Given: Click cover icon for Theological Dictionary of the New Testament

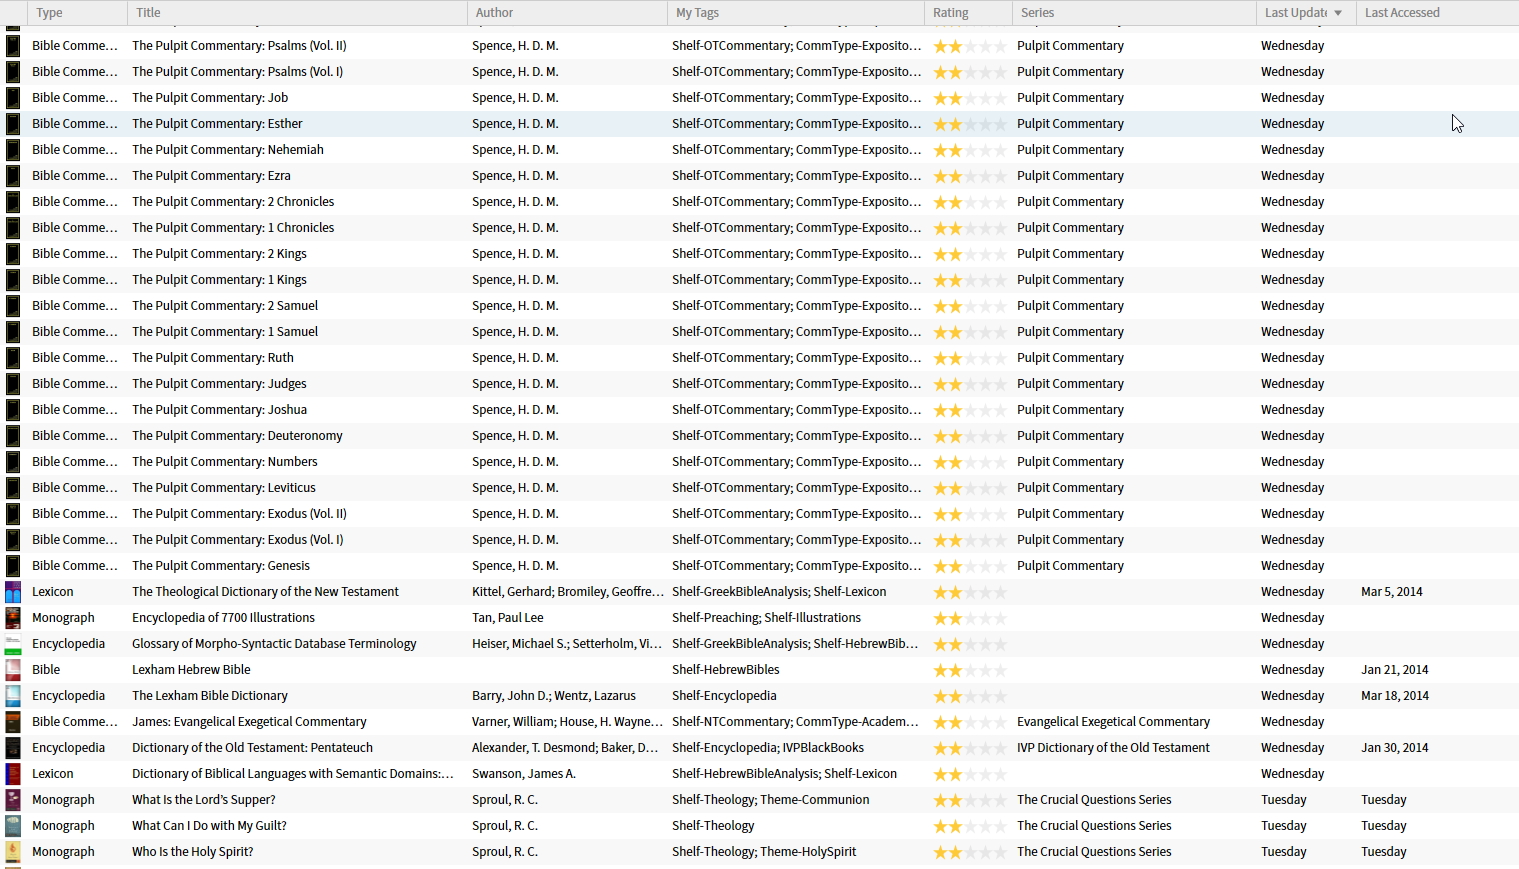Looking at the screenshot, I should 13,592.
